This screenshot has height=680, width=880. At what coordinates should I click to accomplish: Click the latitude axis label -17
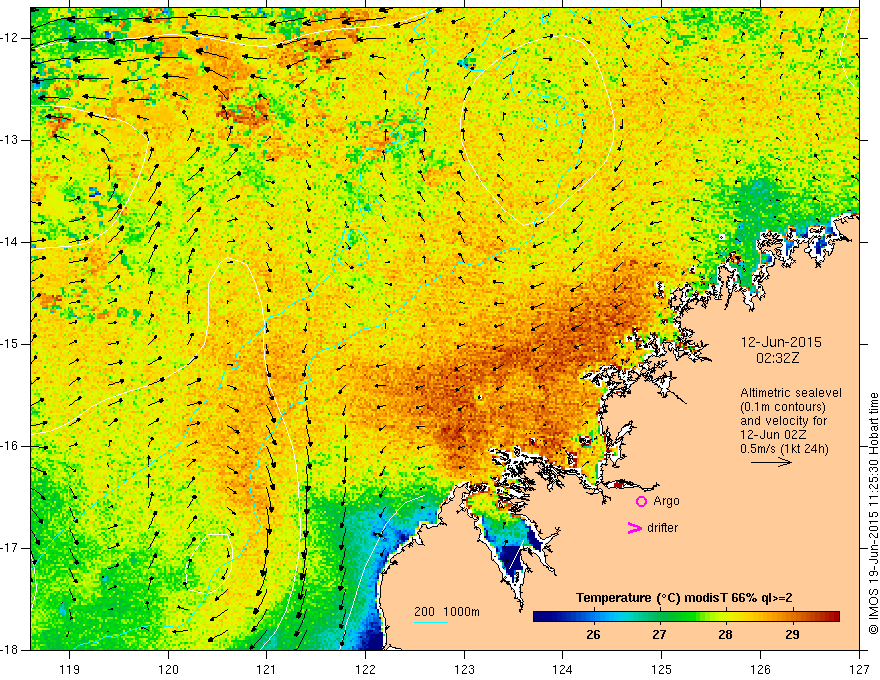click(11, 548)
